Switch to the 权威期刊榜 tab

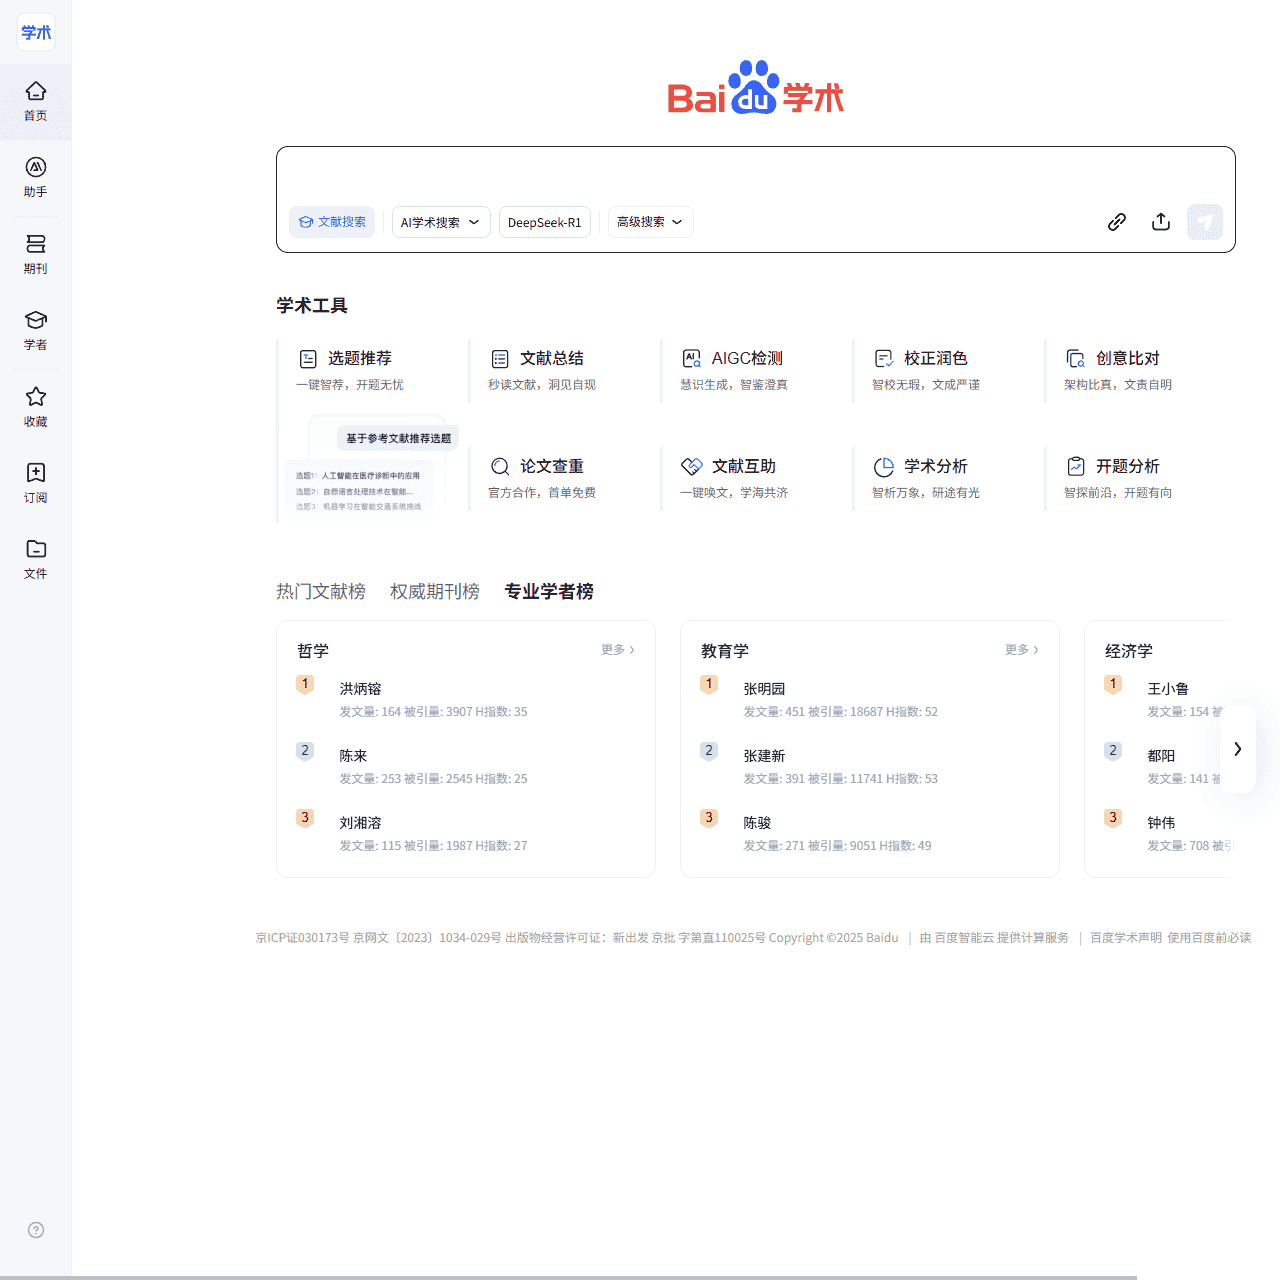pyautogui.click(x=435, y=592)
